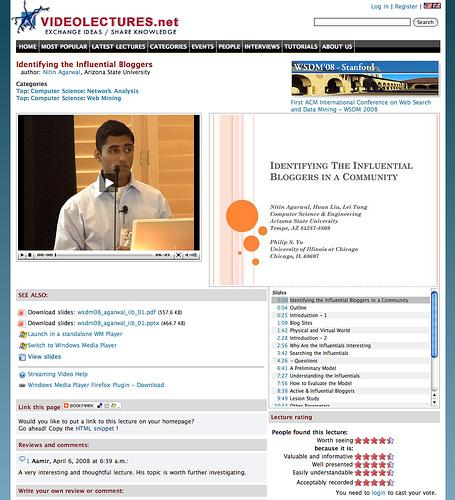Open the Most Popular menu item

(x=64, y=47)
